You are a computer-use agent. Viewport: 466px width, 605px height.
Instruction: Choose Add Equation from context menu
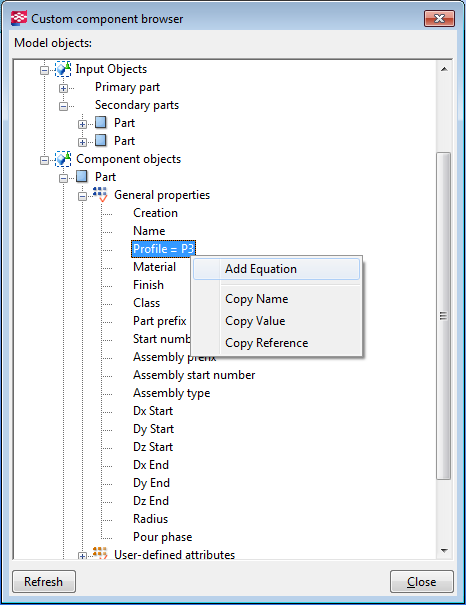276,269
